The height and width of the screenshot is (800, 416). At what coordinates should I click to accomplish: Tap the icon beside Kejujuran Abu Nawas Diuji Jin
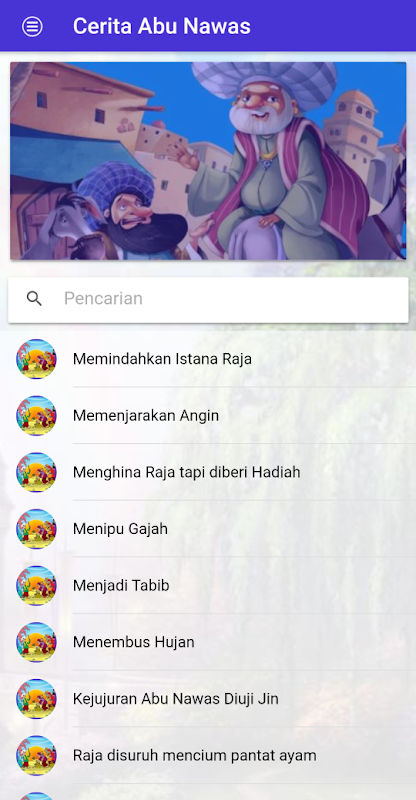(36, 698)
